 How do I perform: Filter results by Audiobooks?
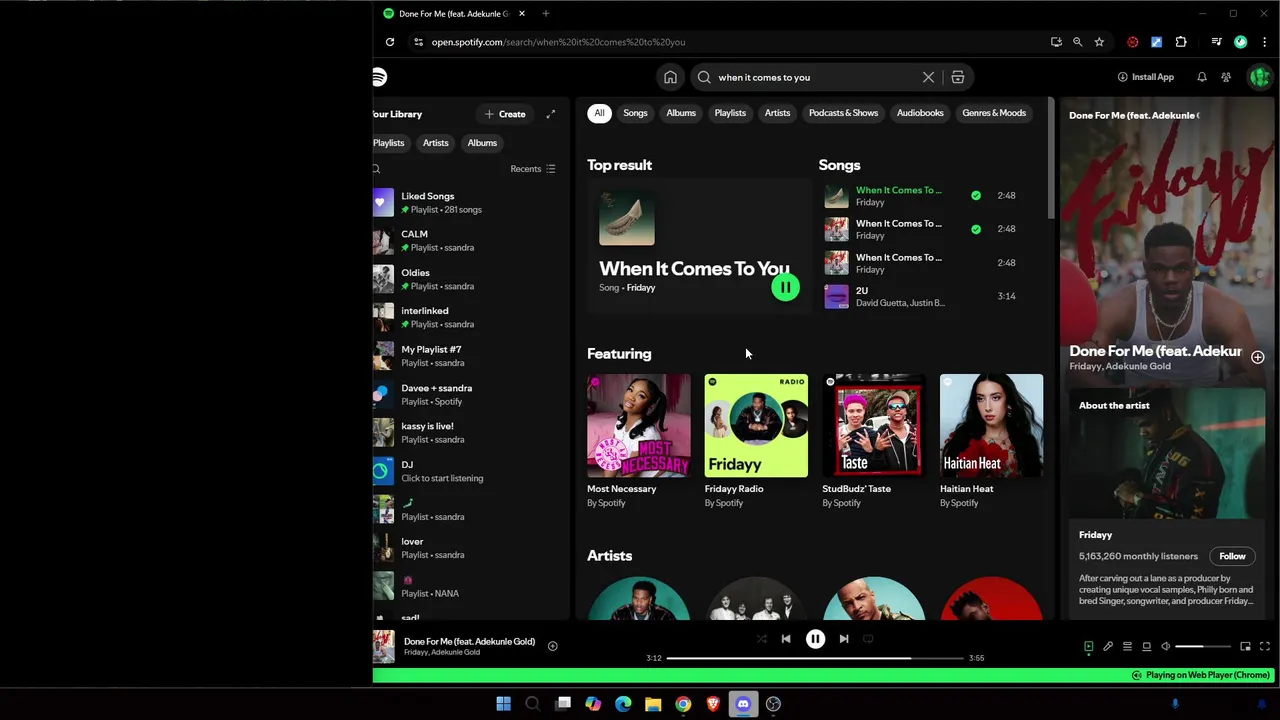(920, 113)
